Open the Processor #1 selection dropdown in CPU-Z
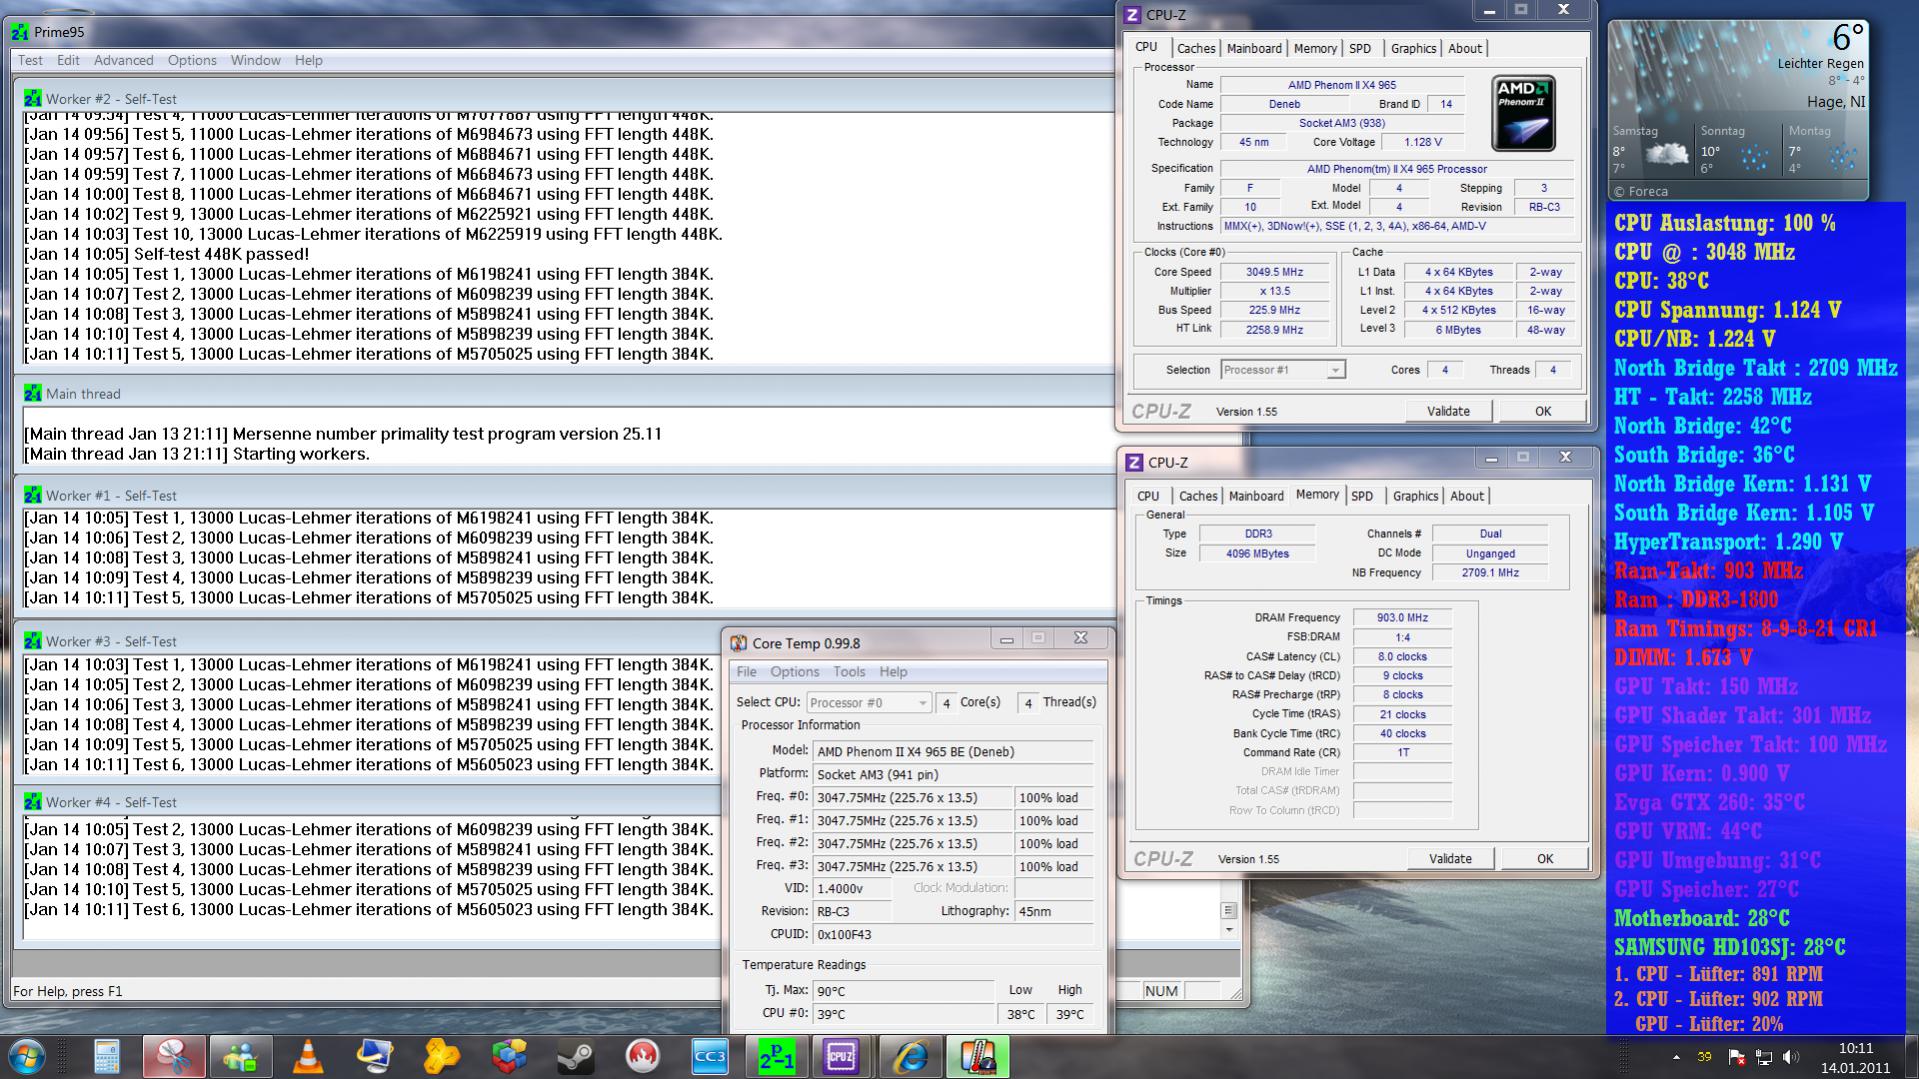Screen dimensions: 1919x1079 coord(1283,370)
